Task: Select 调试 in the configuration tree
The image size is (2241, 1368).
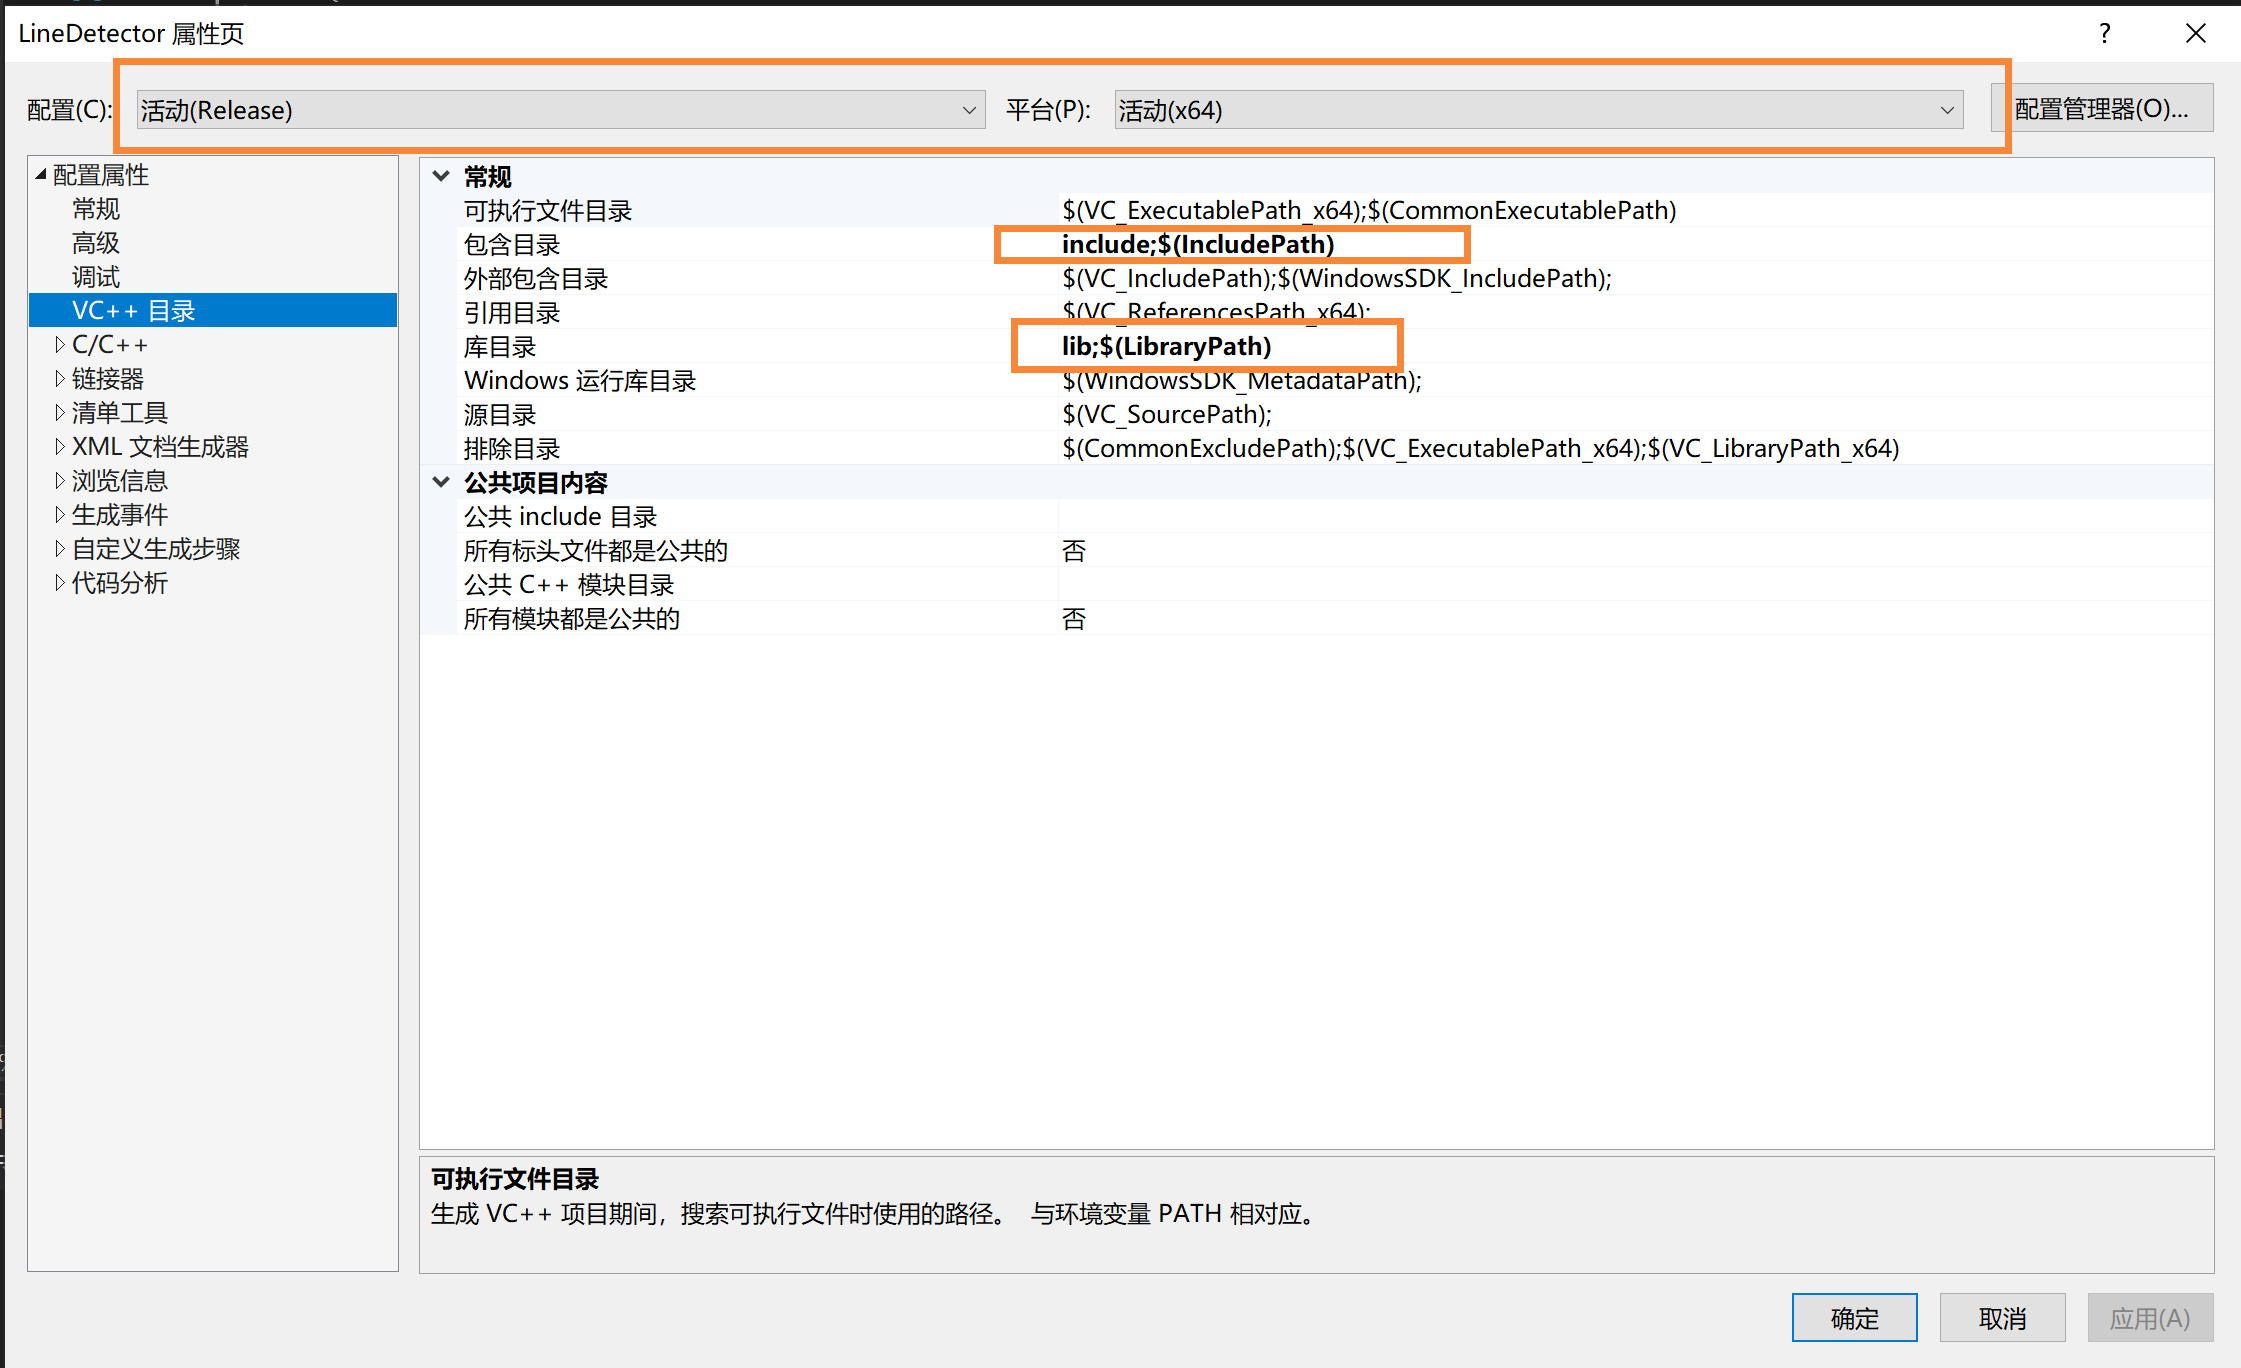Action: (96, 277)
